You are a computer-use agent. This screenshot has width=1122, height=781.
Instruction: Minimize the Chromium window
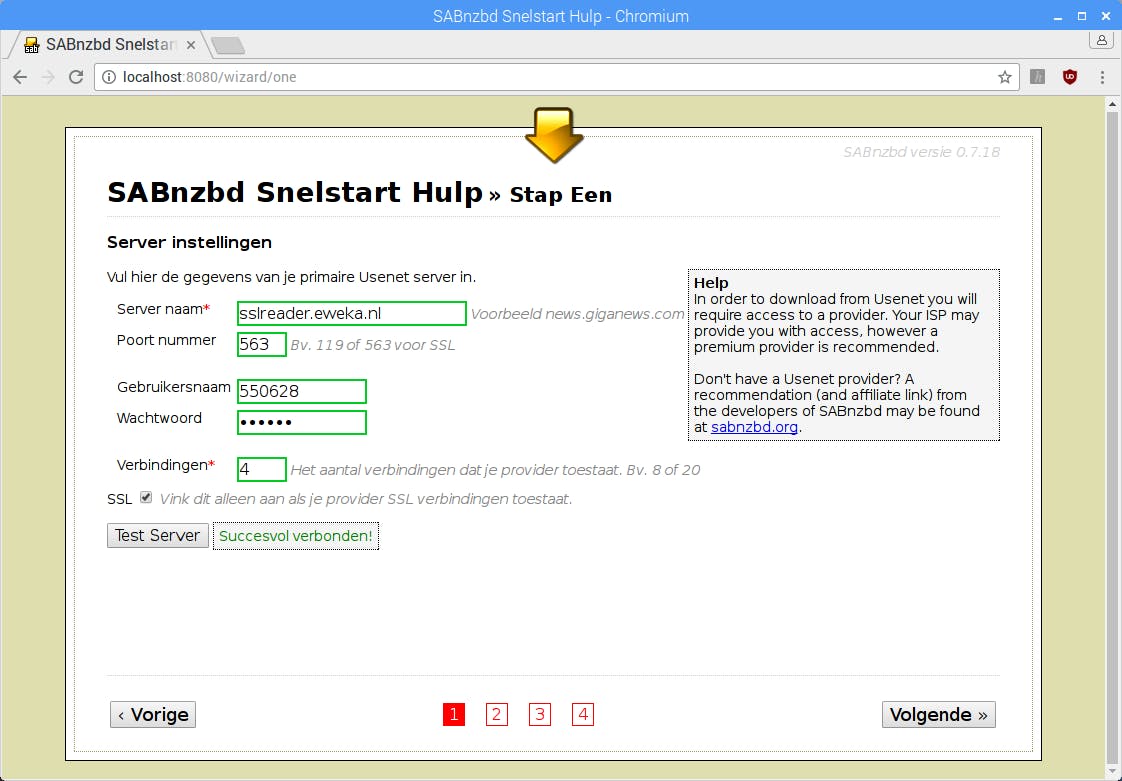pos(1058,16)
